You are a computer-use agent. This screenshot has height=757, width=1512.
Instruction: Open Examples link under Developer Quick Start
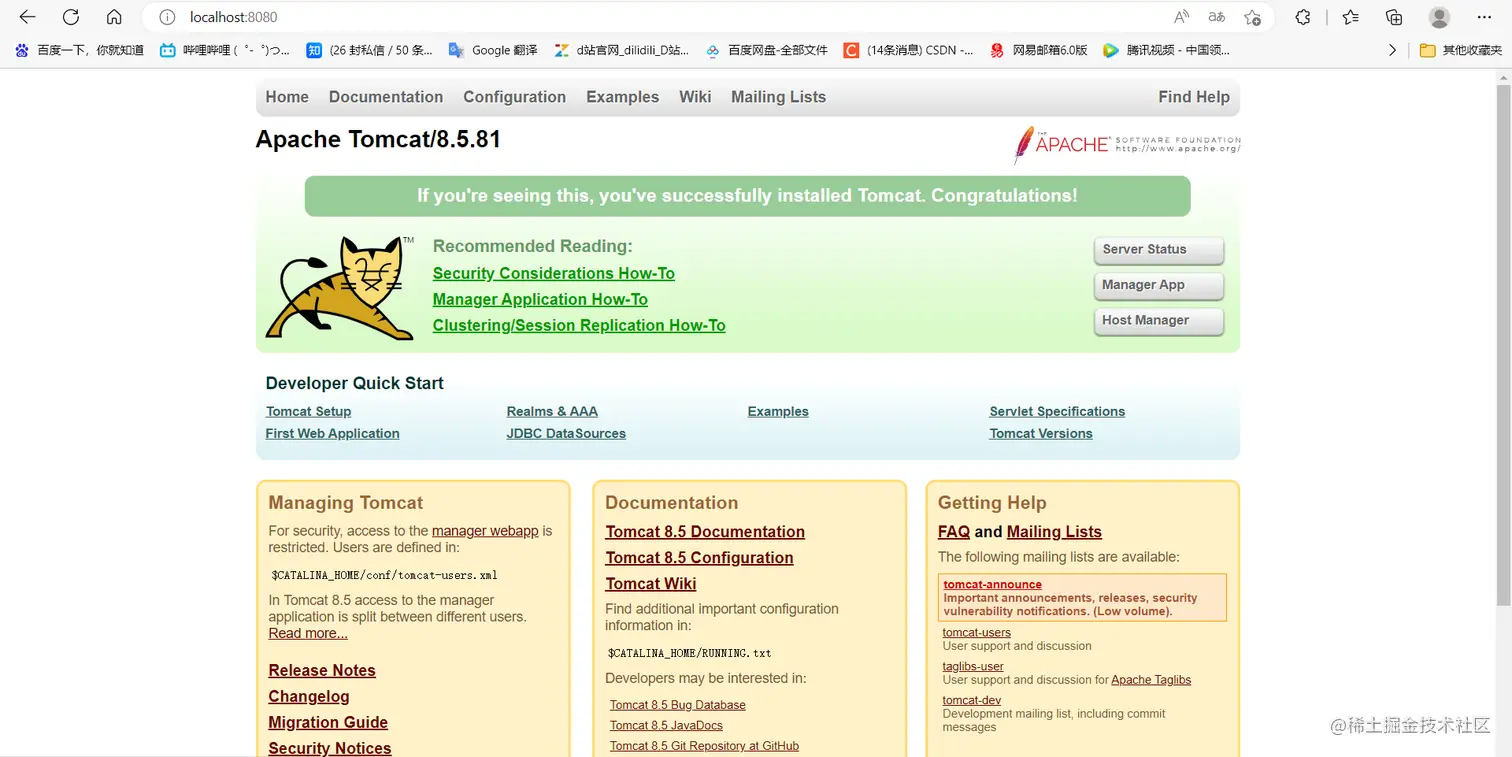click(x=778, y=411)
